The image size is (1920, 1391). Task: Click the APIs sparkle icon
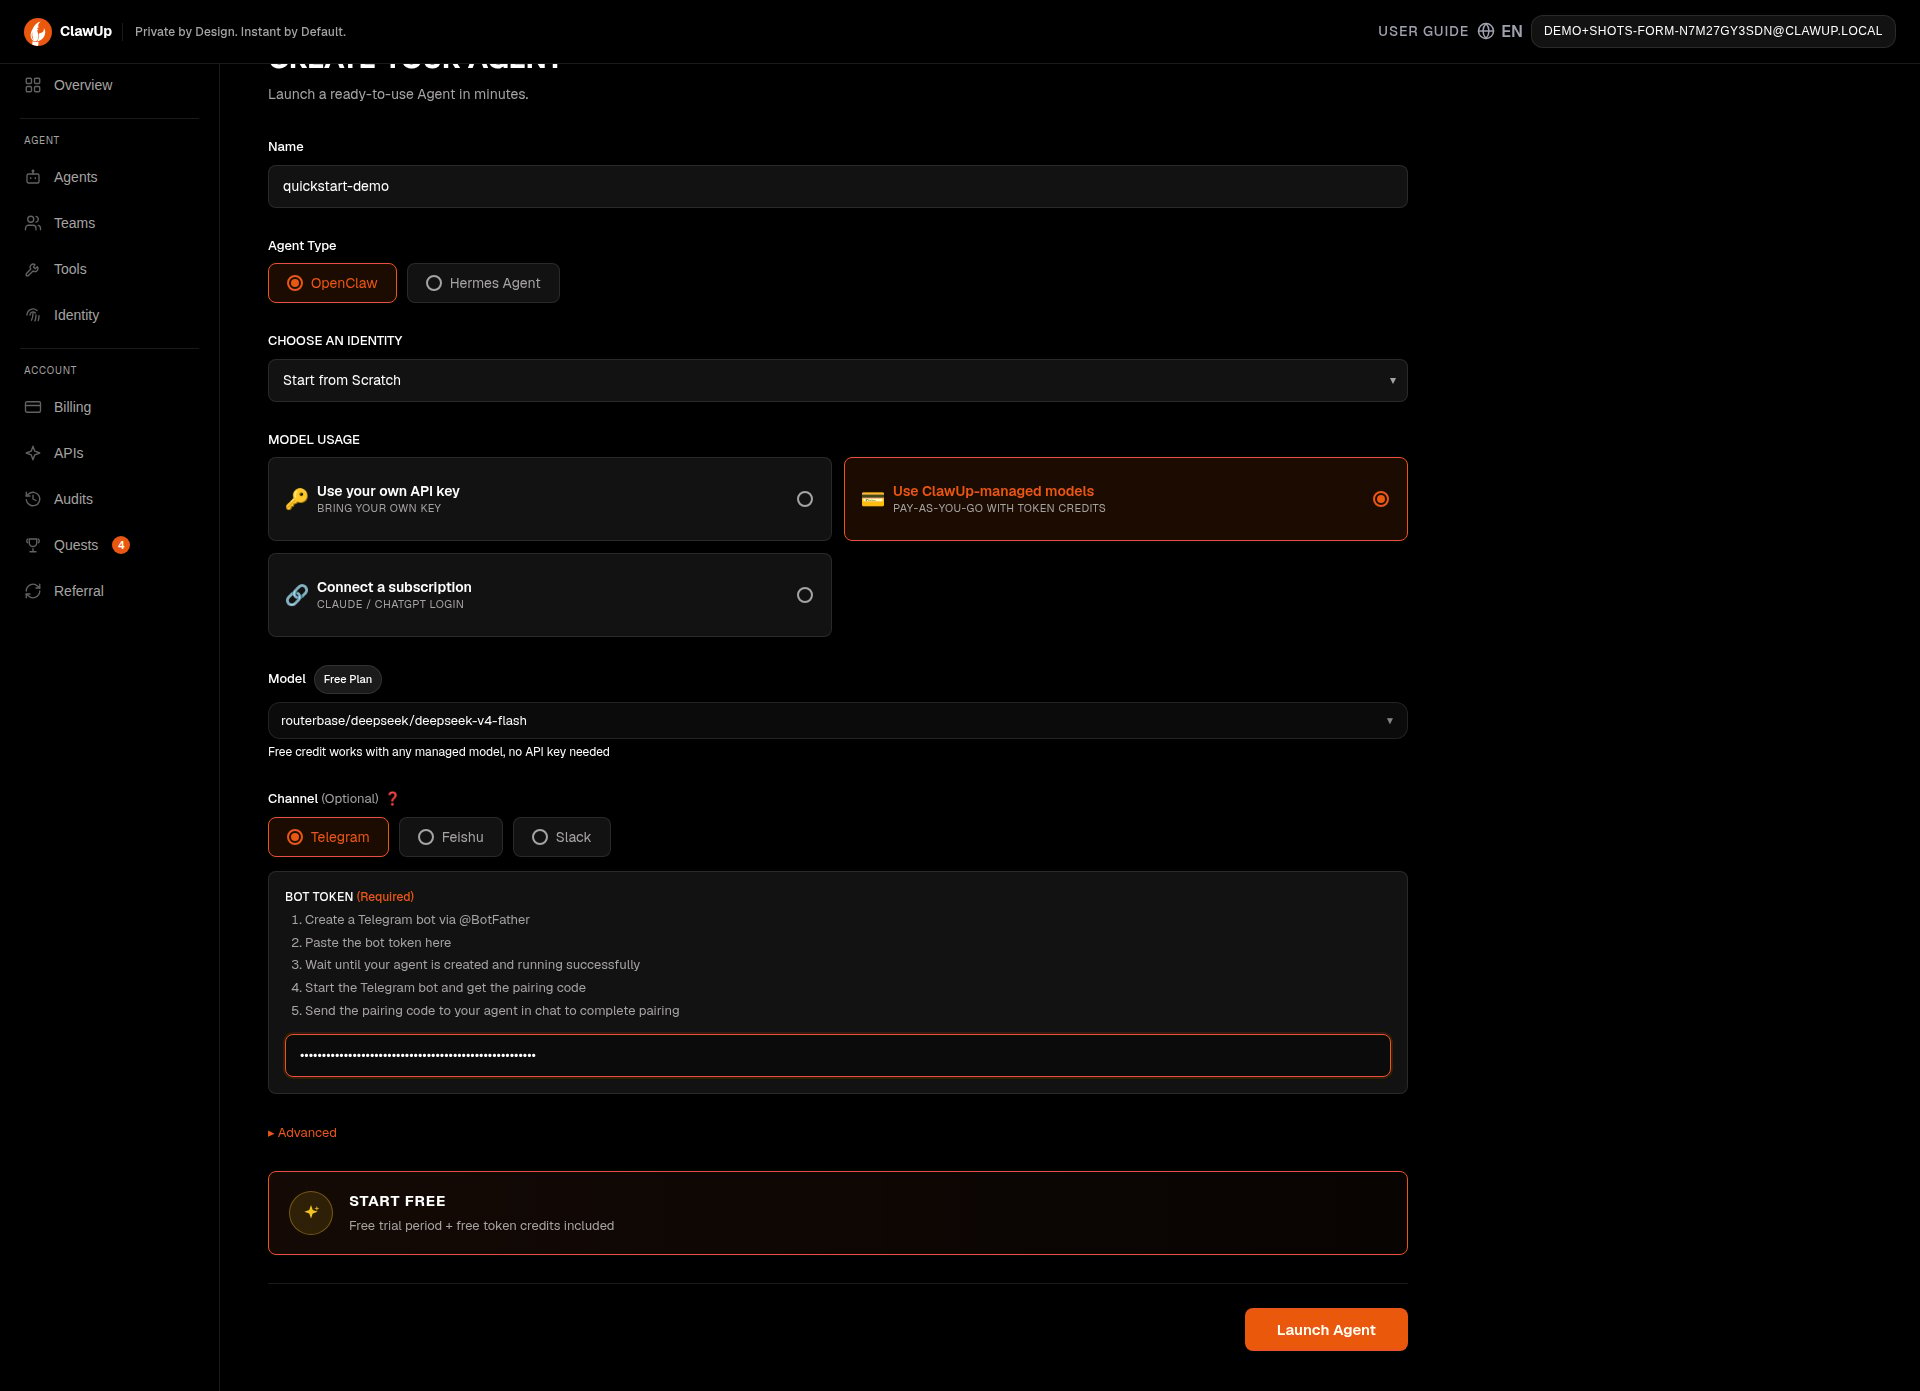(x=33, y=453)
